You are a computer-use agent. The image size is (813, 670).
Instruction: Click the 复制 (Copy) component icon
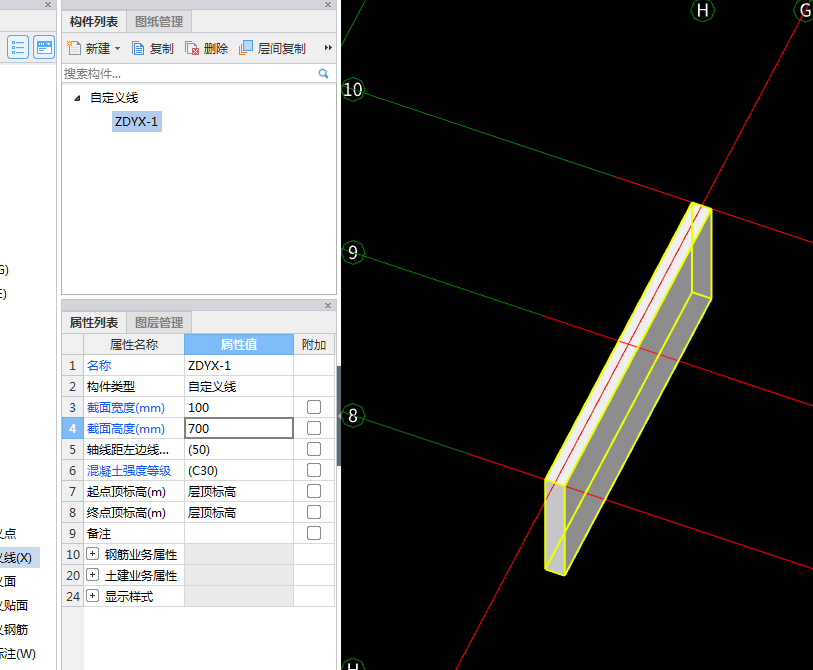pyautogui.click(x=138, y=48)
